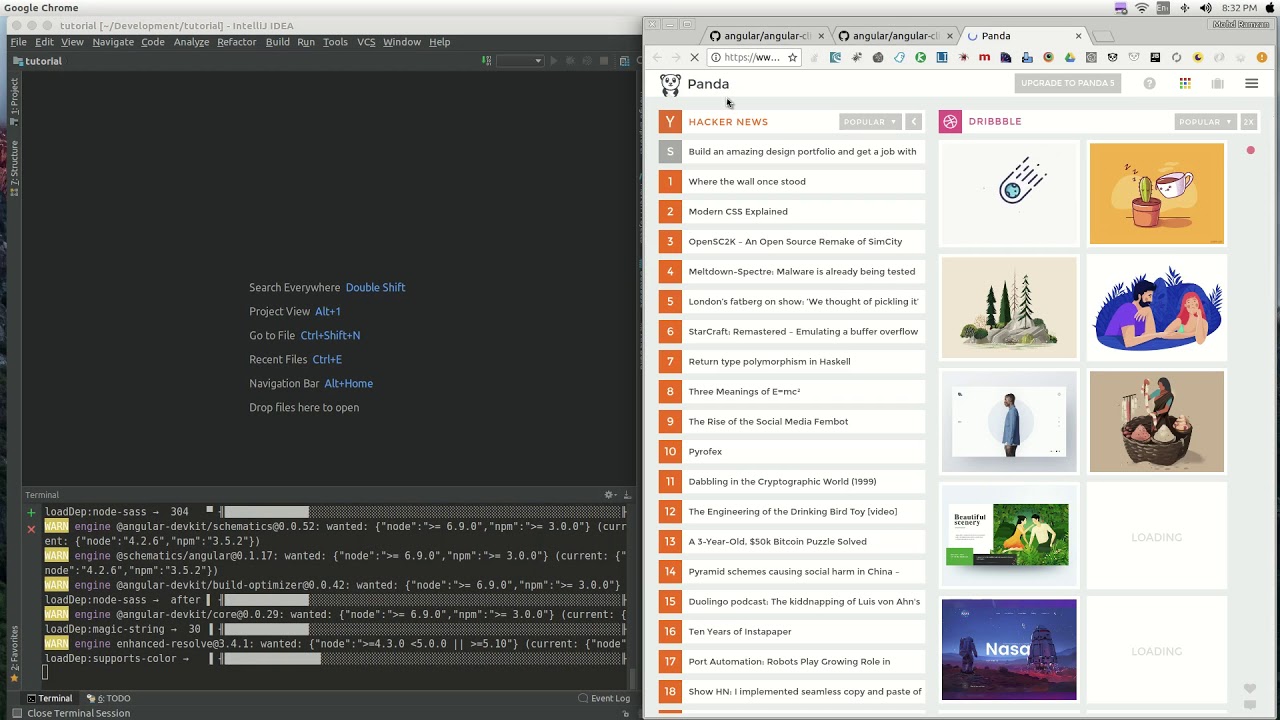Screen dimensions: 1280x720
Task: Open the Panda hamburger menu
Action: click(x=1251, y=84)
